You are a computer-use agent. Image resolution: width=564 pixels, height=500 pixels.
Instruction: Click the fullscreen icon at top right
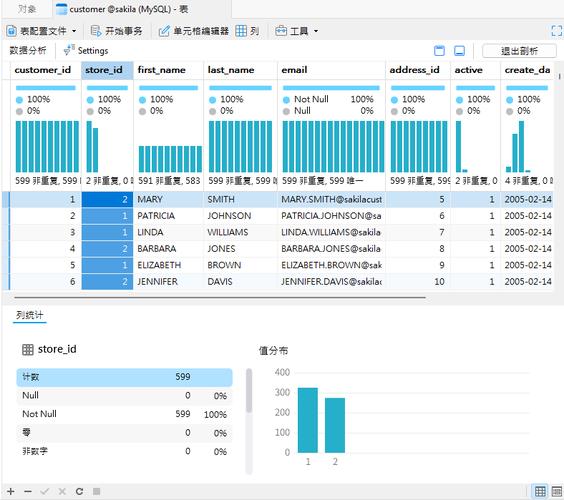point(556,31)
